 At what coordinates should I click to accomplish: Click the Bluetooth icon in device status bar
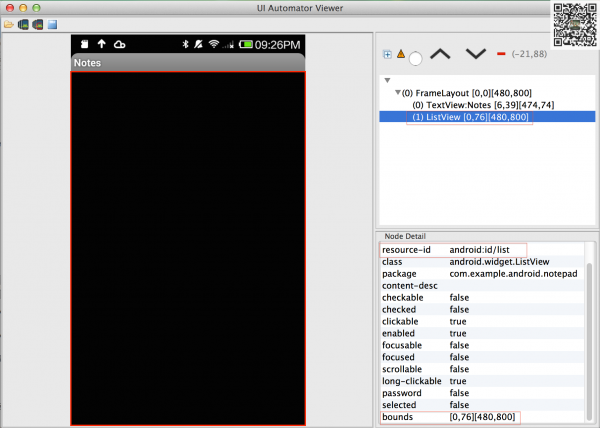pyautogui.click(x=185, y=44)
